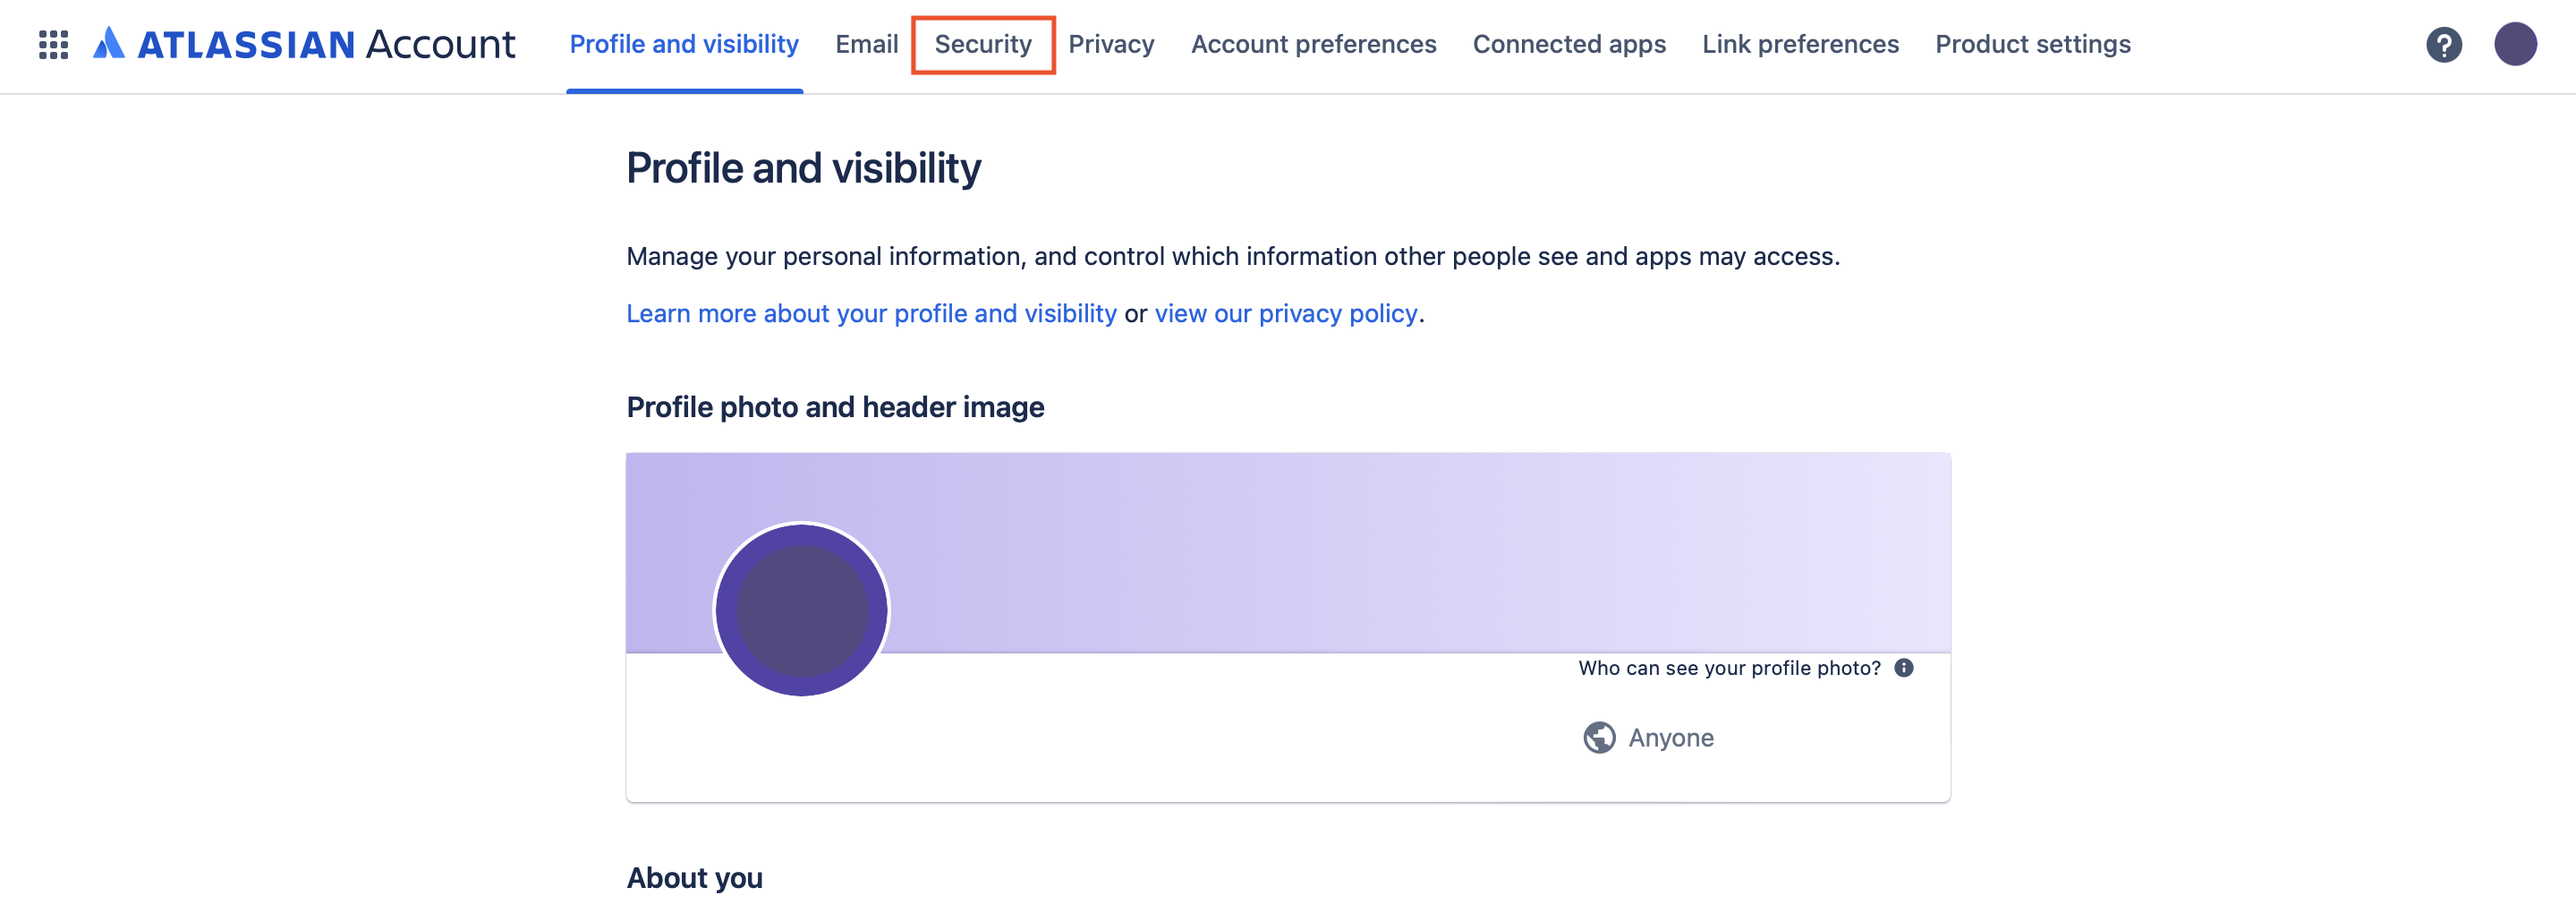This screenshot has width=2576, height=913.
Task: Open the Anyone visibility selector
Action: pyautogui.click(x=1670, y=737)
